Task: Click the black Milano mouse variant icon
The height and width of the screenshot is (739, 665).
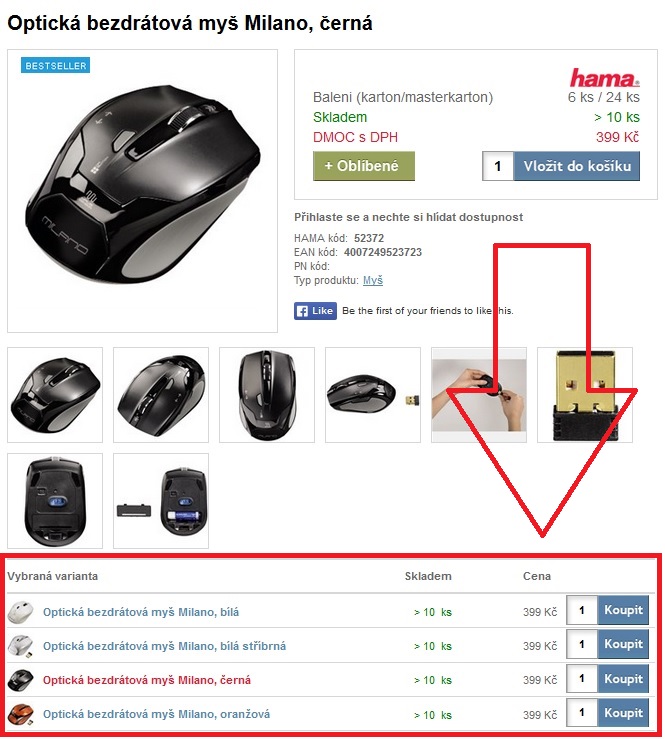Action: [x=20, y=680]
